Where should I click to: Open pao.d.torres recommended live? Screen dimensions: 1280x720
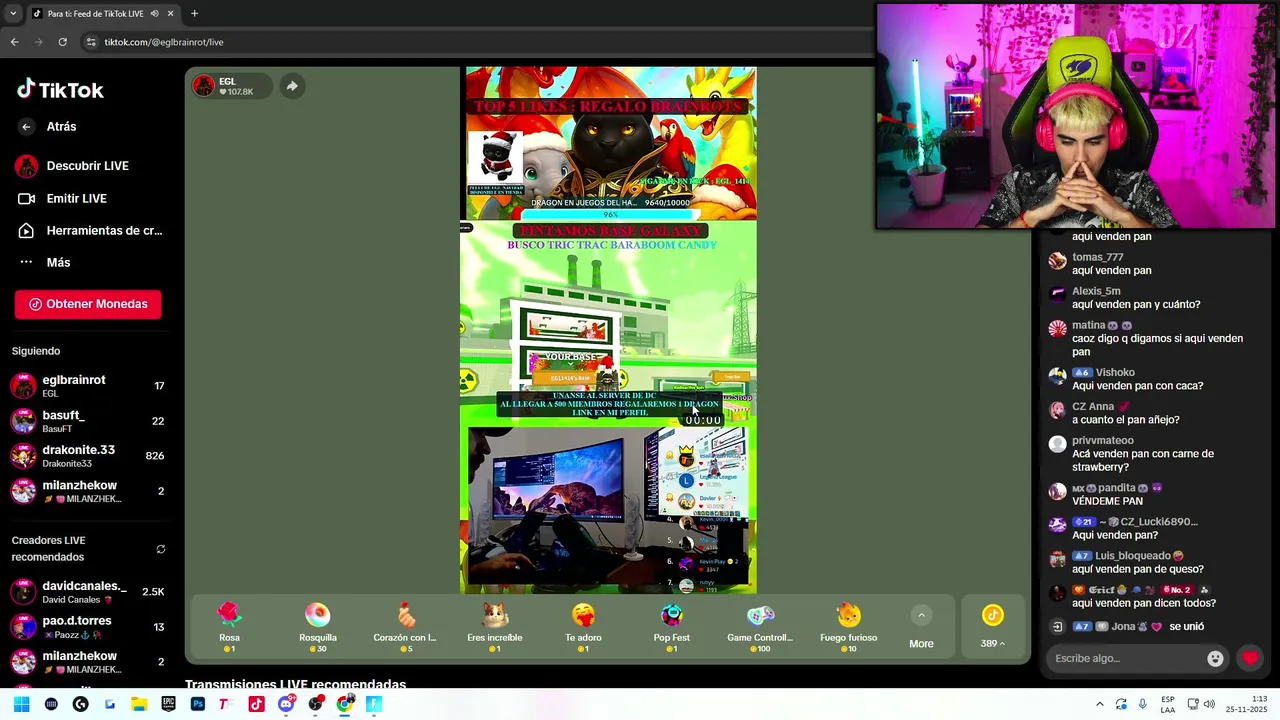coord(88,627)
